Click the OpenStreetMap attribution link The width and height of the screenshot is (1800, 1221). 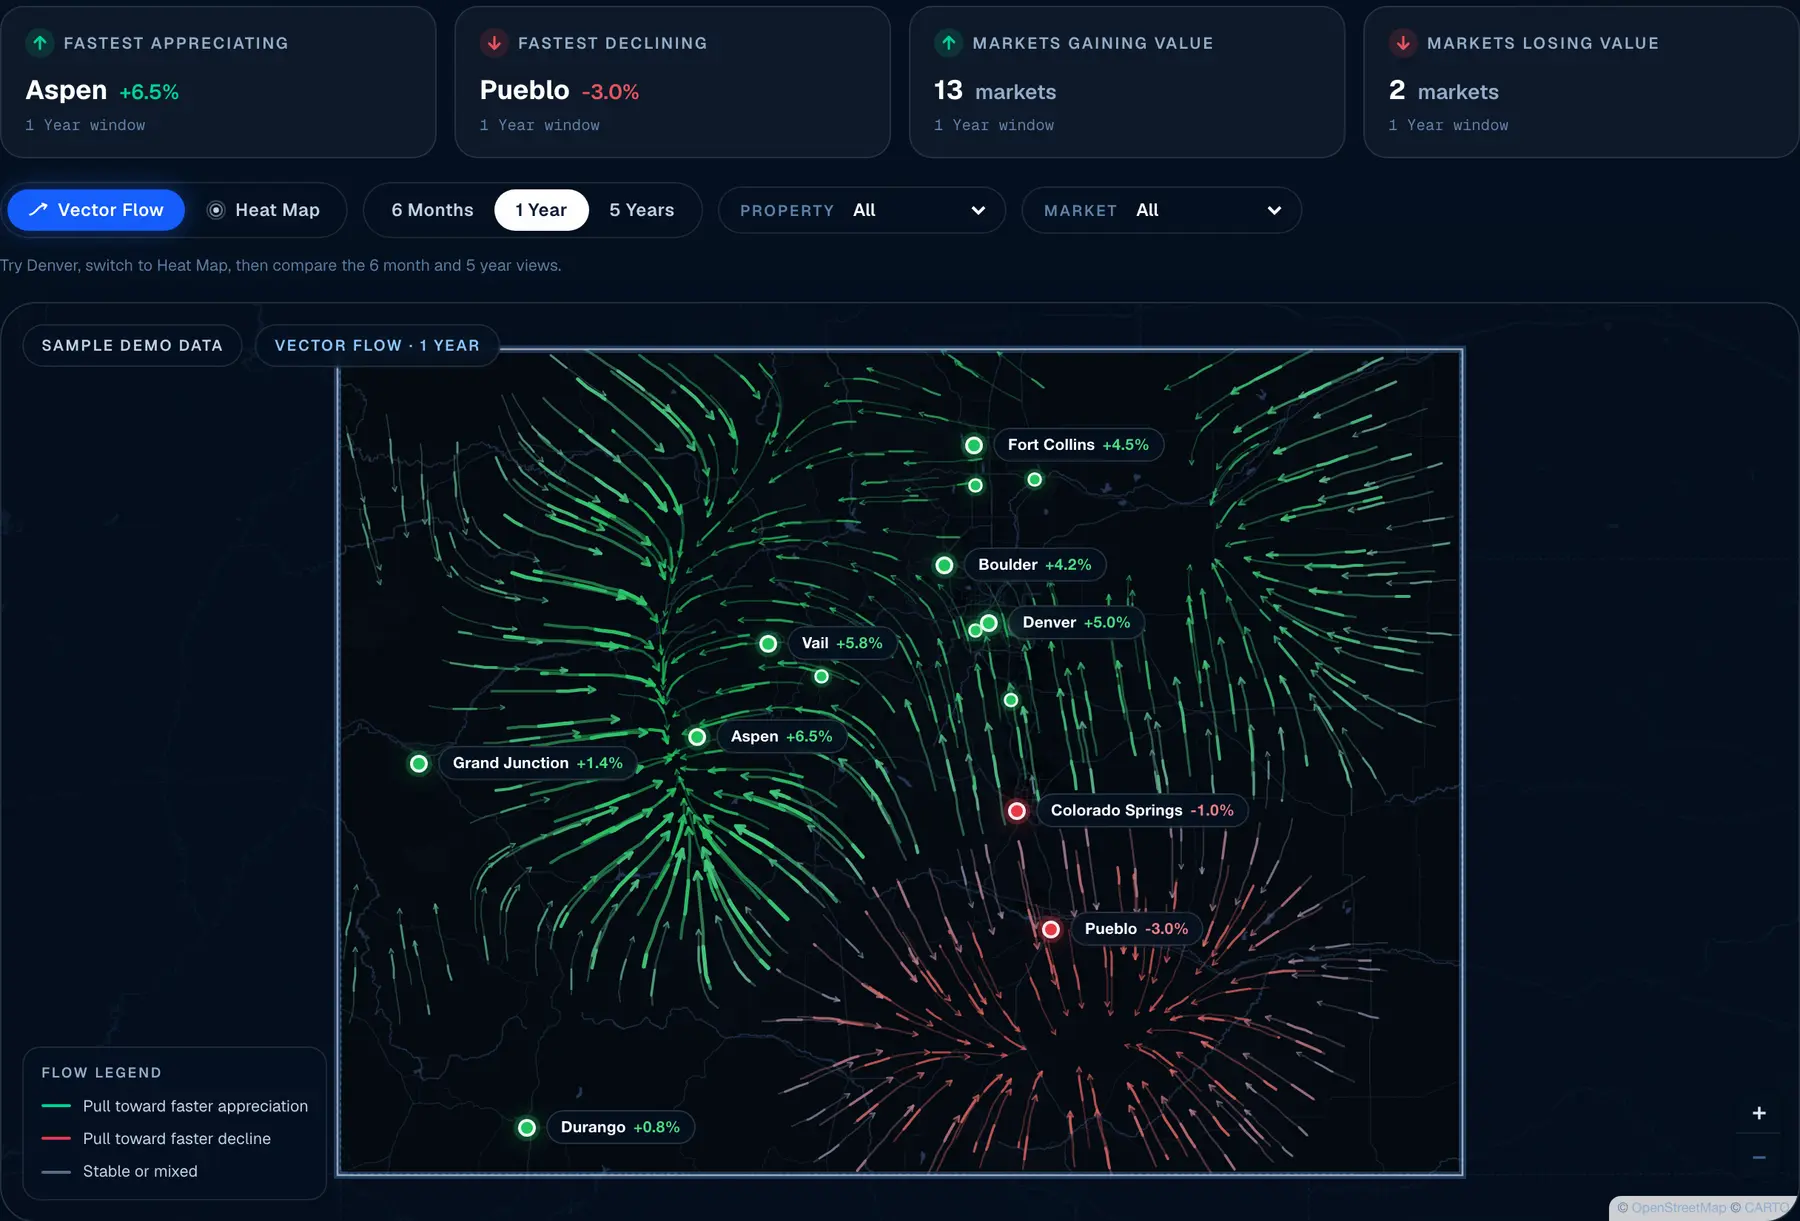click(1678, 1208)
